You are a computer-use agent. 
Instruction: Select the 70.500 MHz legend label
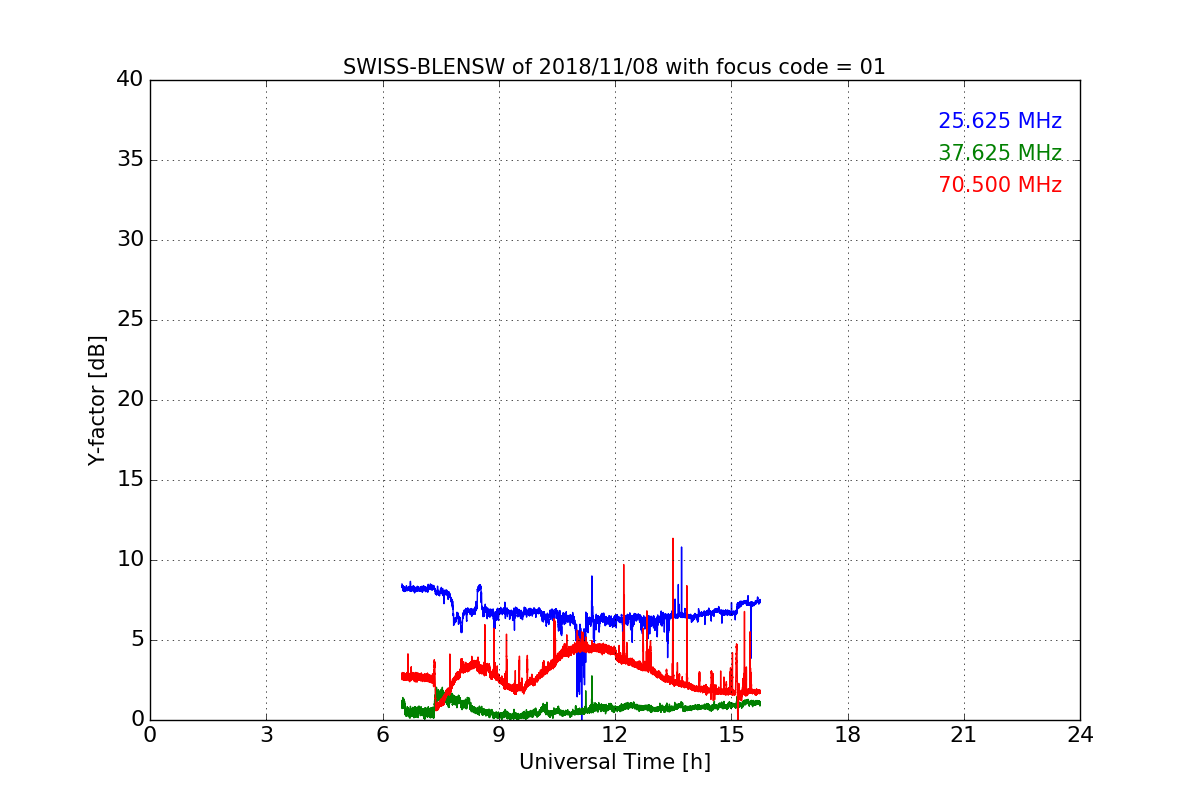coord(1000,185)
